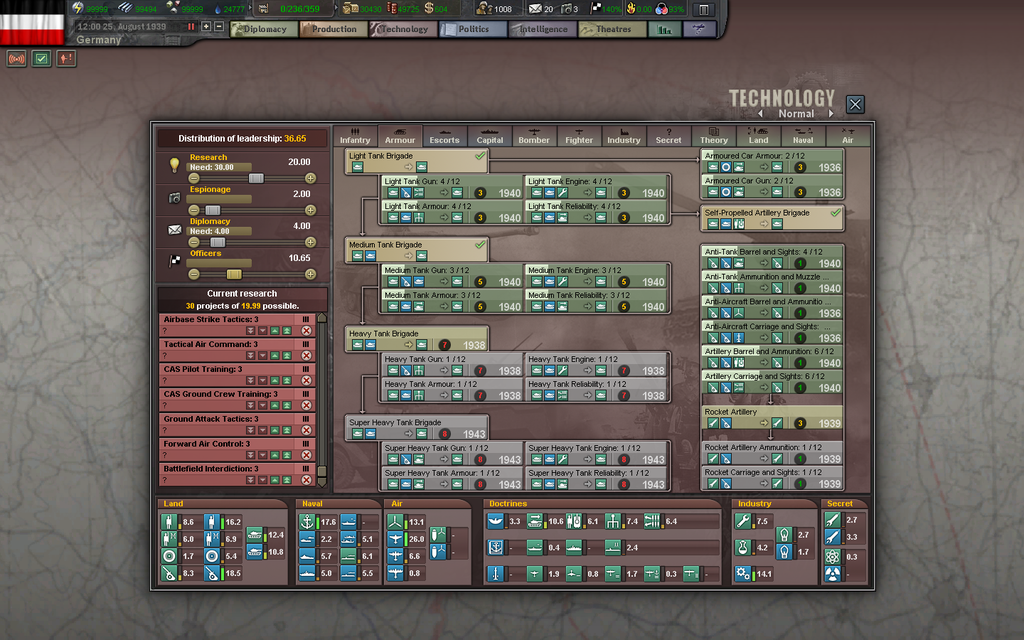Open the main menu button in top bar

[704, 10]
